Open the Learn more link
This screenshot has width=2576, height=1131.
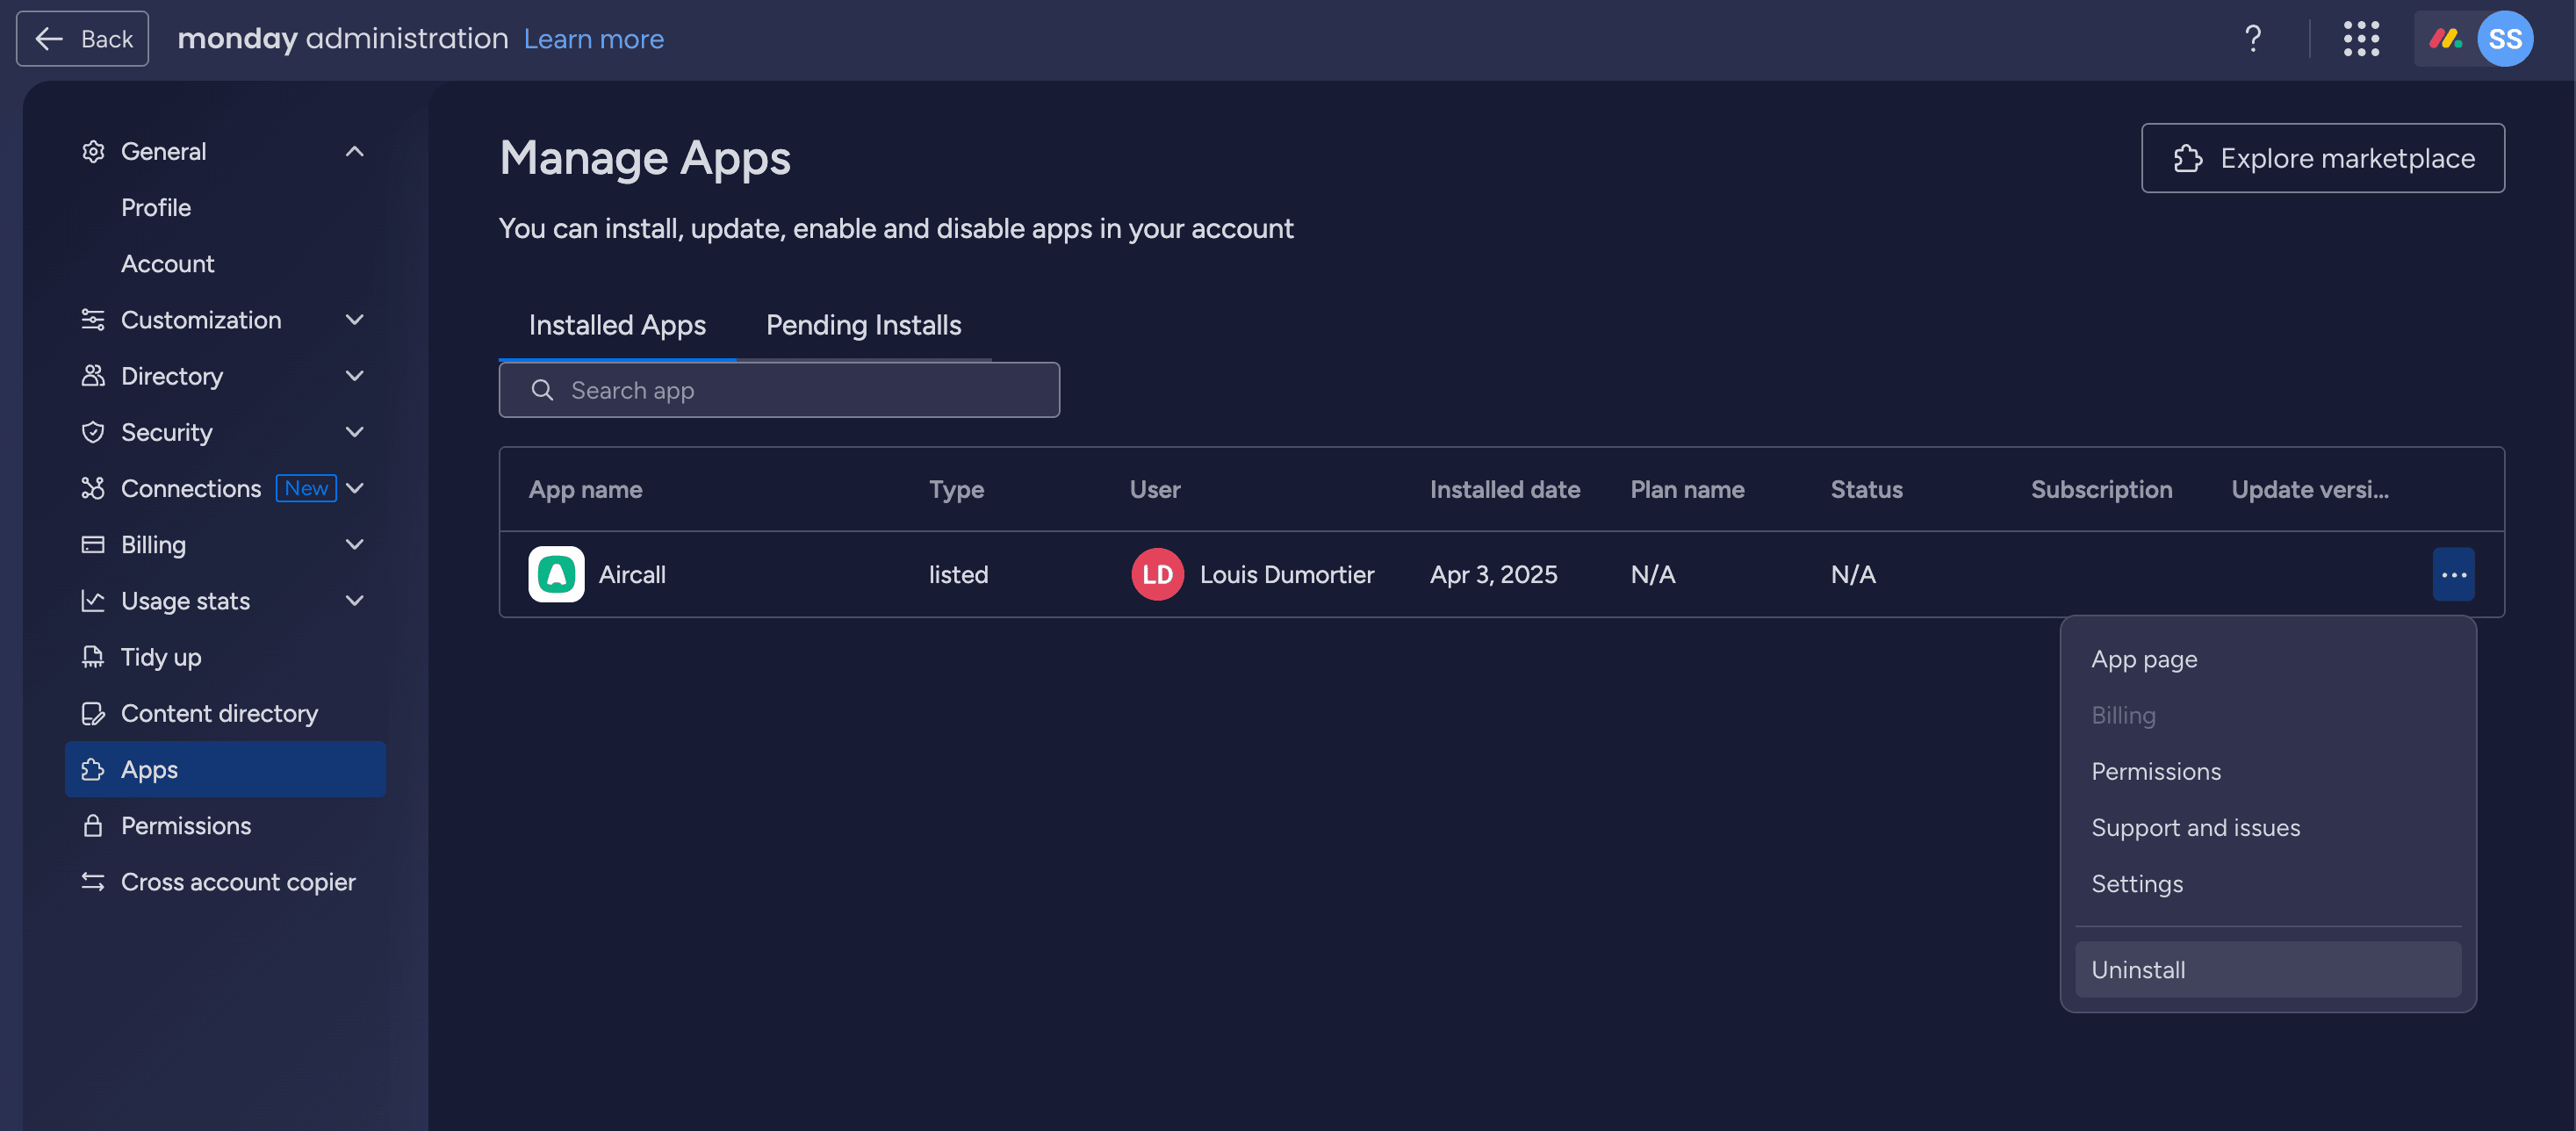(593, 38)
